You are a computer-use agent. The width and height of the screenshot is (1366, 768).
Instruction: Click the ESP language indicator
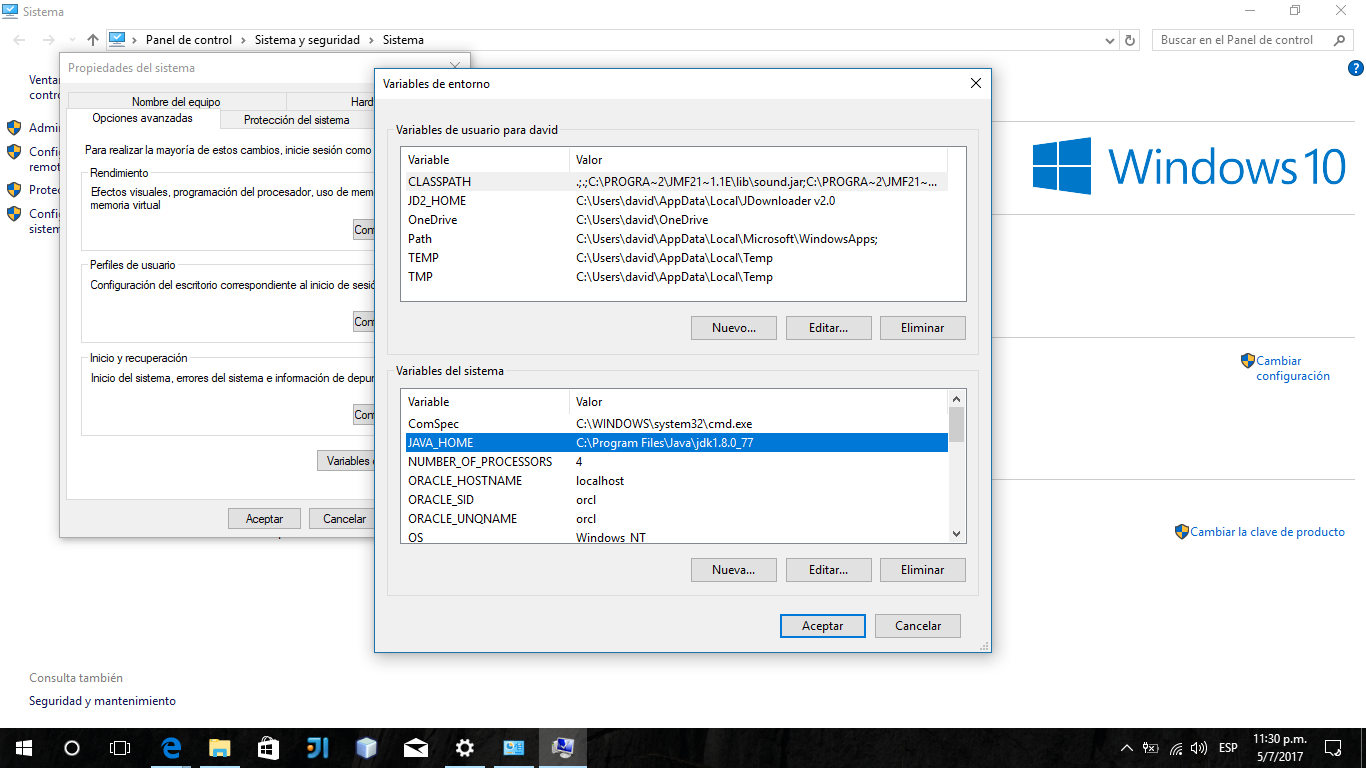point(1228,748)
